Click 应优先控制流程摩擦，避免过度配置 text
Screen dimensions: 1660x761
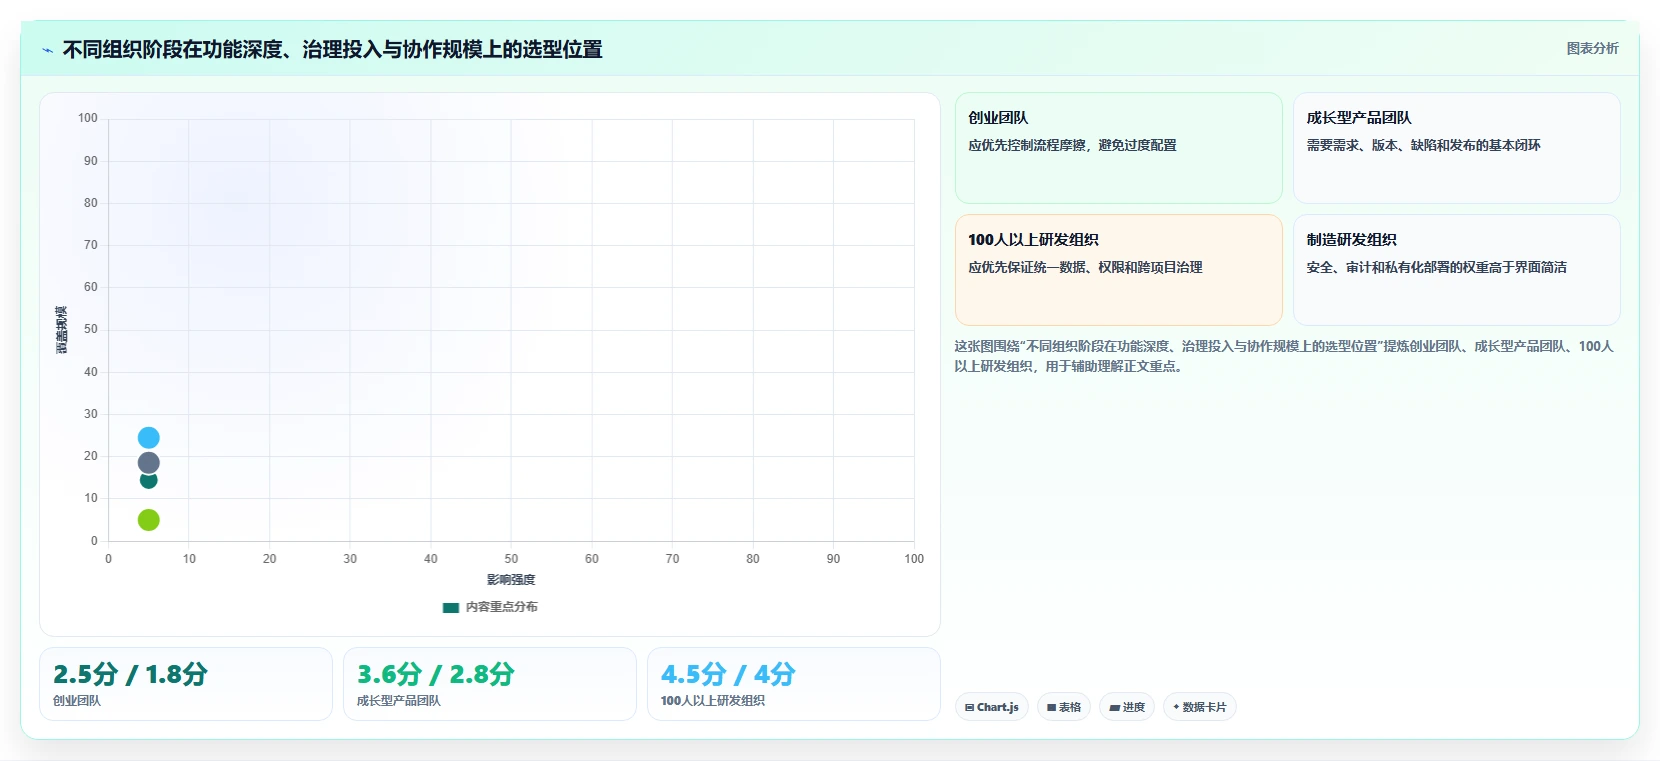1072,145
